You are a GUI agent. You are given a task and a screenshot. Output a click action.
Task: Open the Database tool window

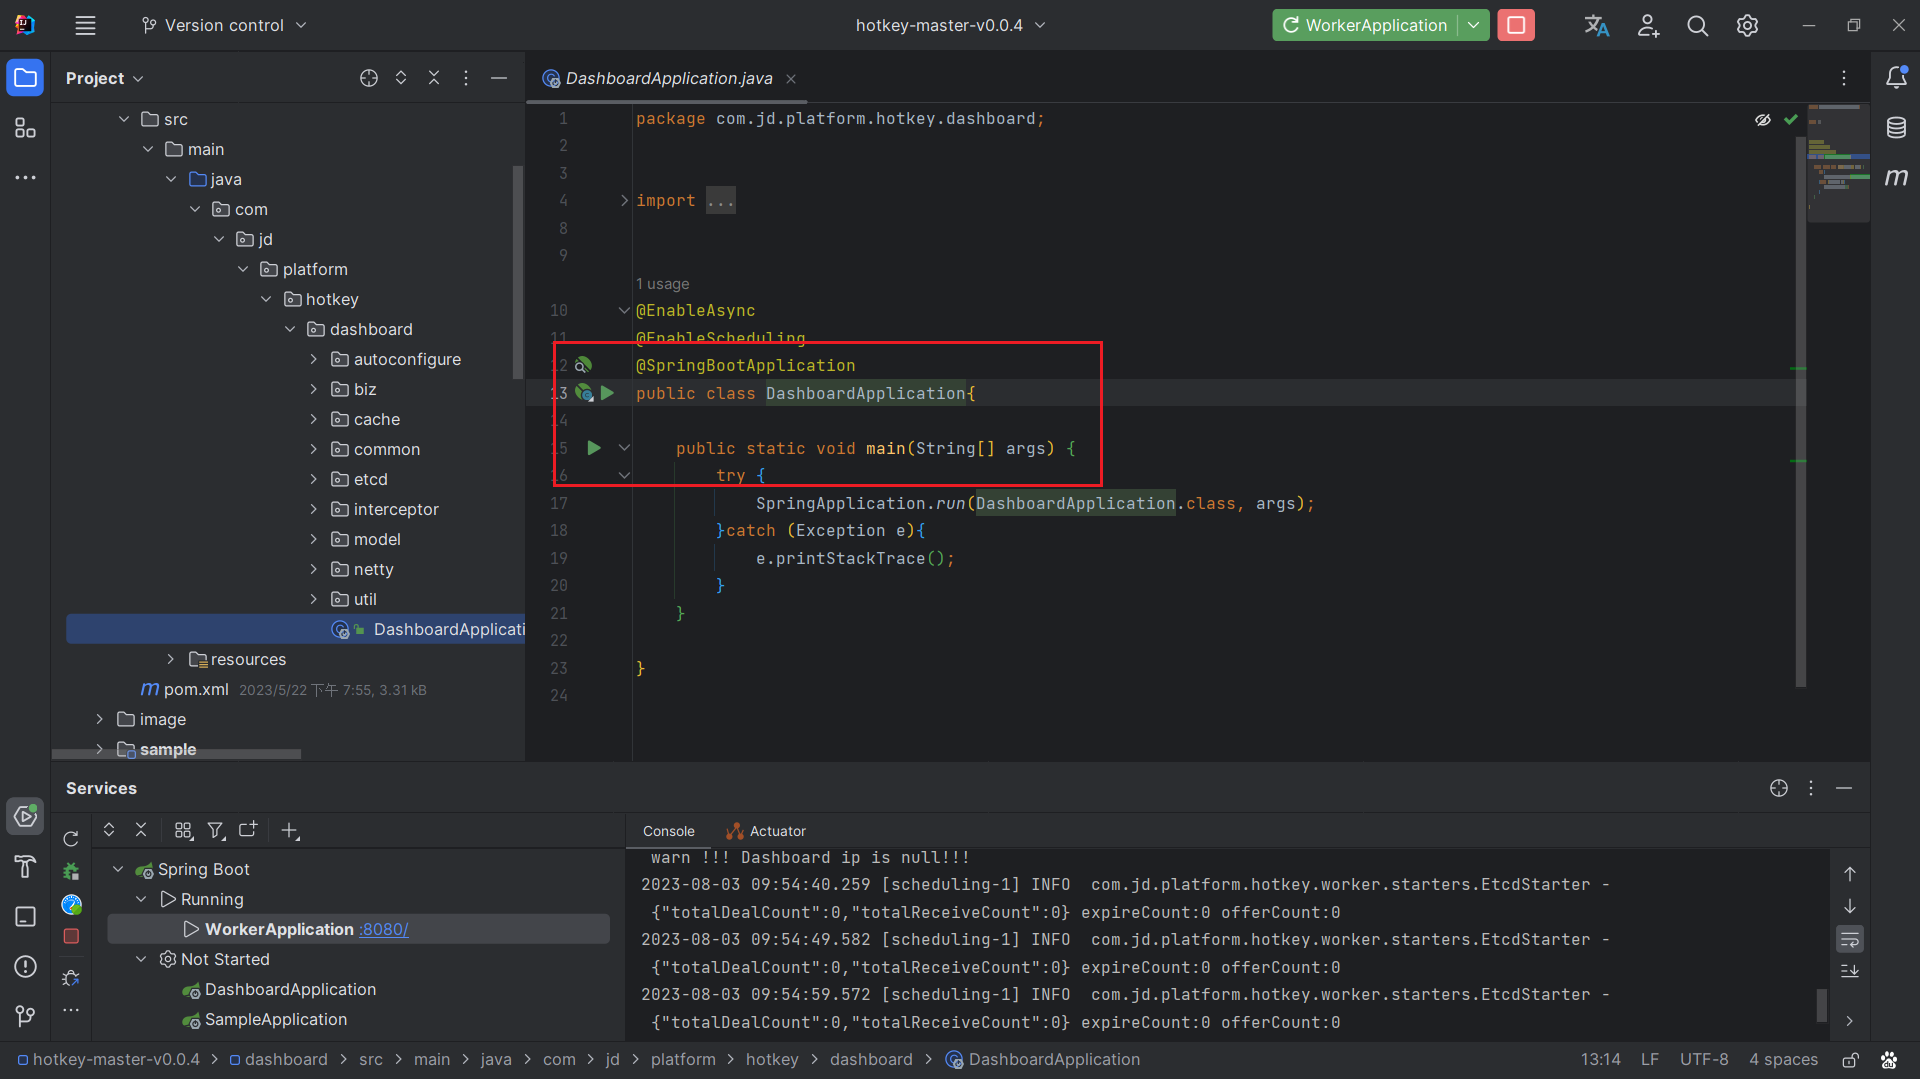[1896, 128]
